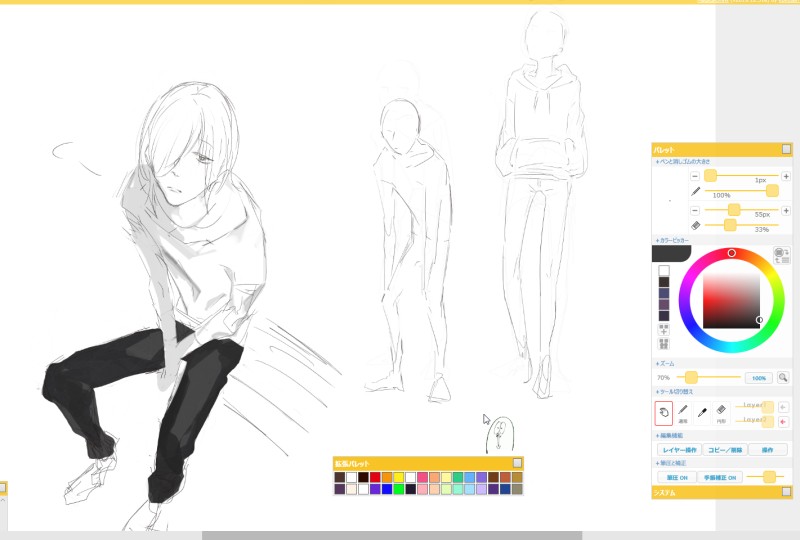Viewport: 800px width, 540px height.
Task: Select the eraser tool in tool switcher
Action: point(721,413)
